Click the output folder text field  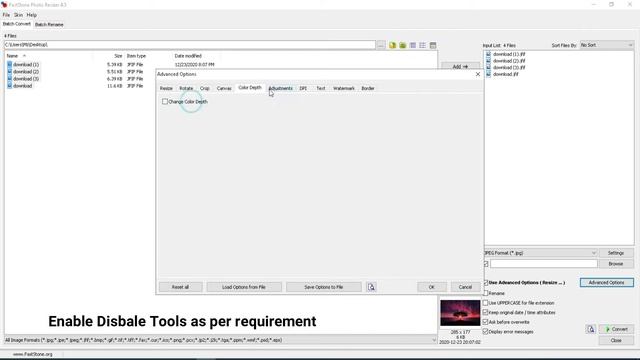[543, 264]
